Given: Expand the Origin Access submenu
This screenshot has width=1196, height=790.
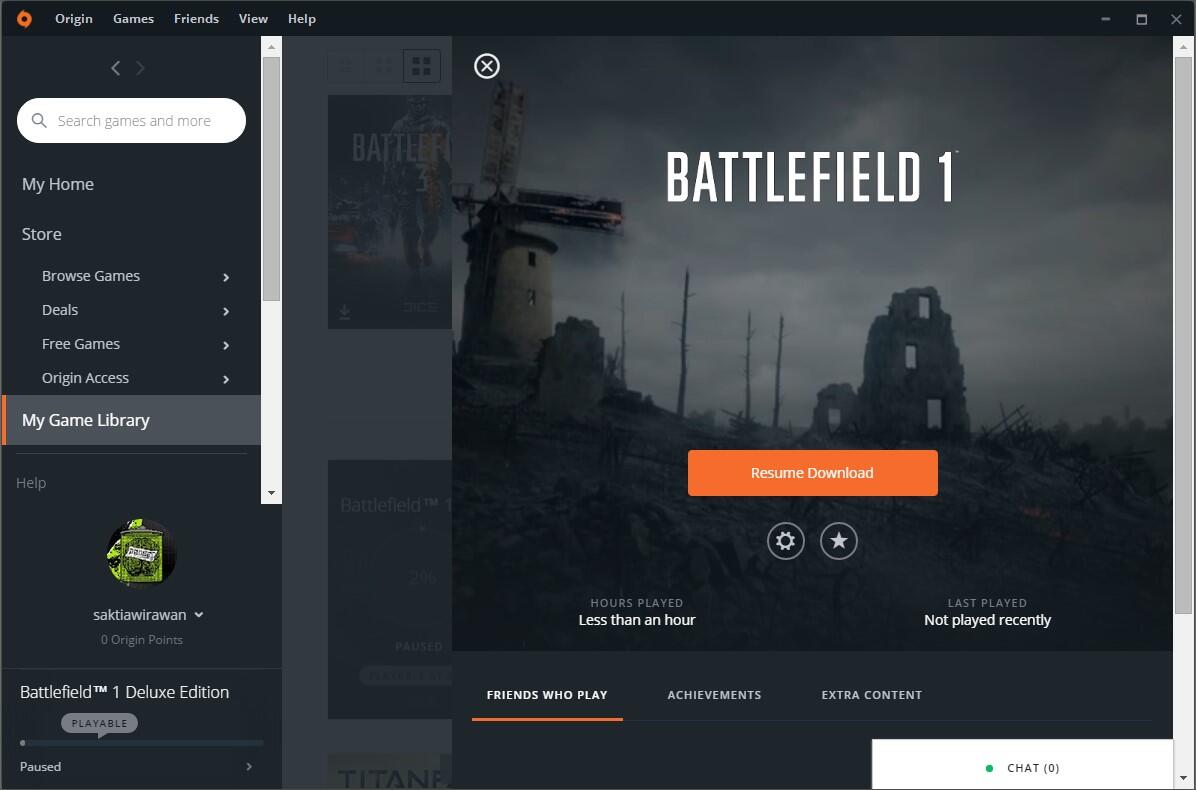Looking at the screenshot, I should point(226,379).
